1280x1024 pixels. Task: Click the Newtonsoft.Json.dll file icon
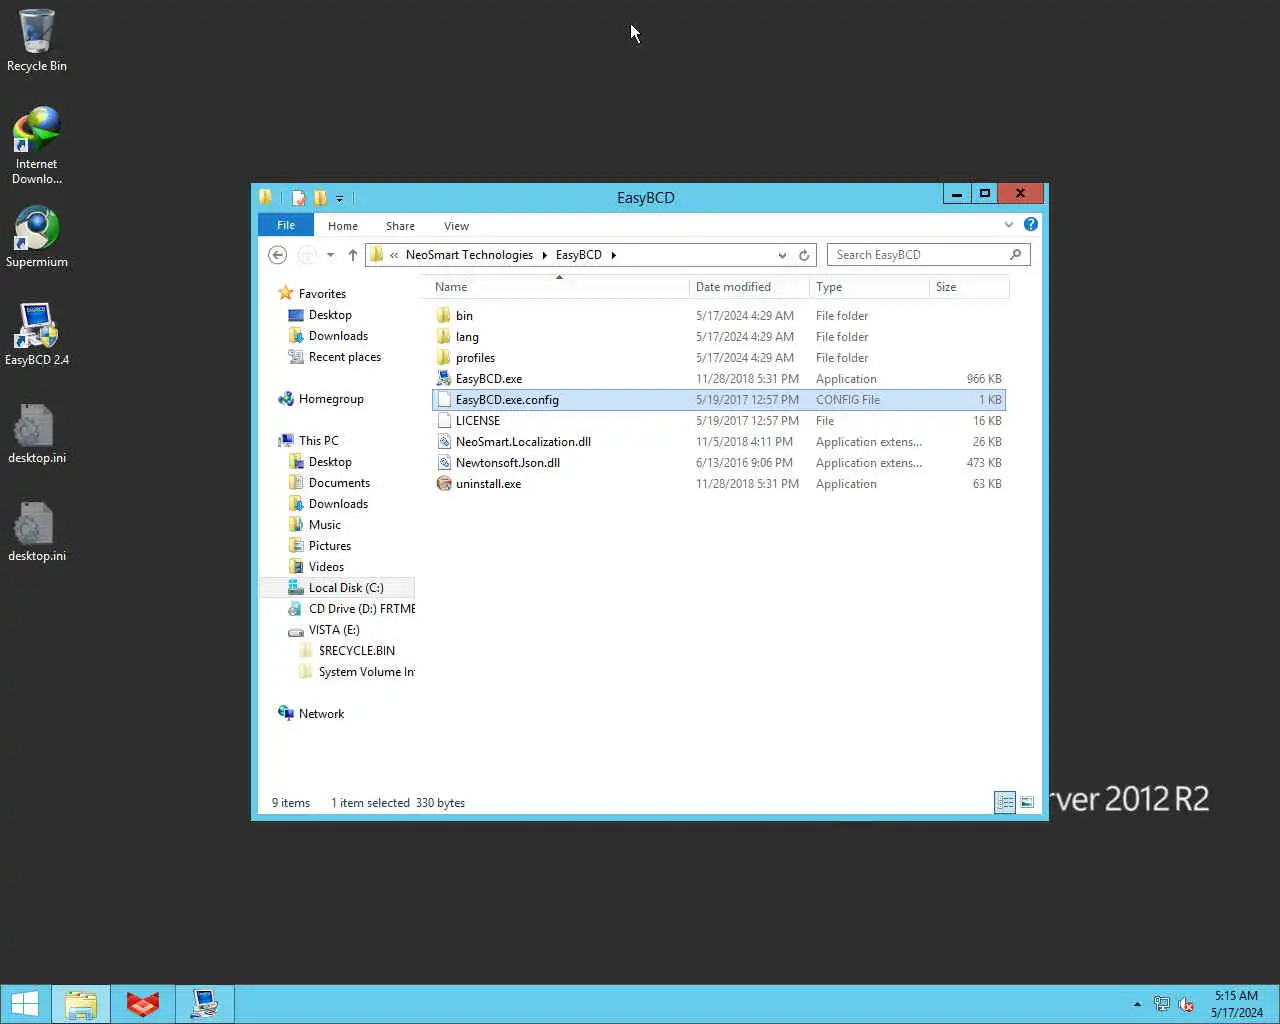444,463
